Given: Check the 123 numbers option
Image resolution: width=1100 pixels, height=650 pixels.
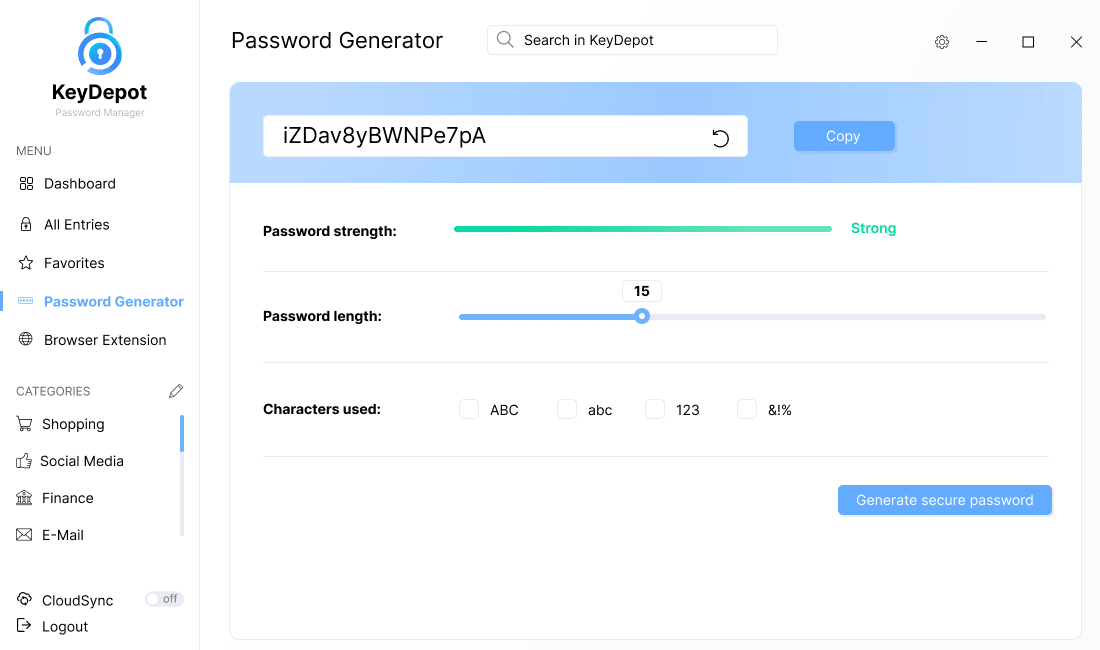Looking at the screenshot, I should [x=655, y=409].
